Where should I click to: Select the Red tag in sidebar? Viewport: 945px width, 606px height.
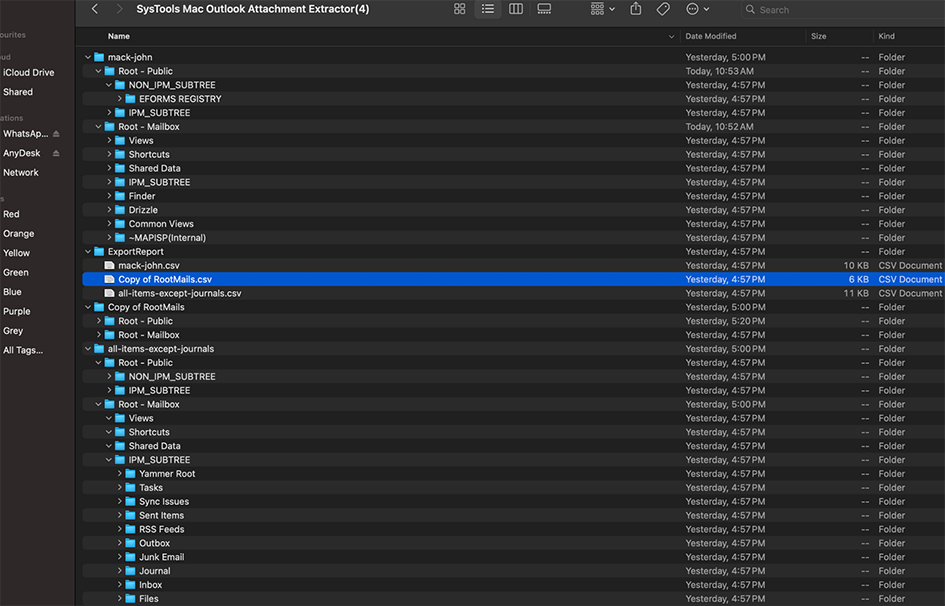pos(11,214)
